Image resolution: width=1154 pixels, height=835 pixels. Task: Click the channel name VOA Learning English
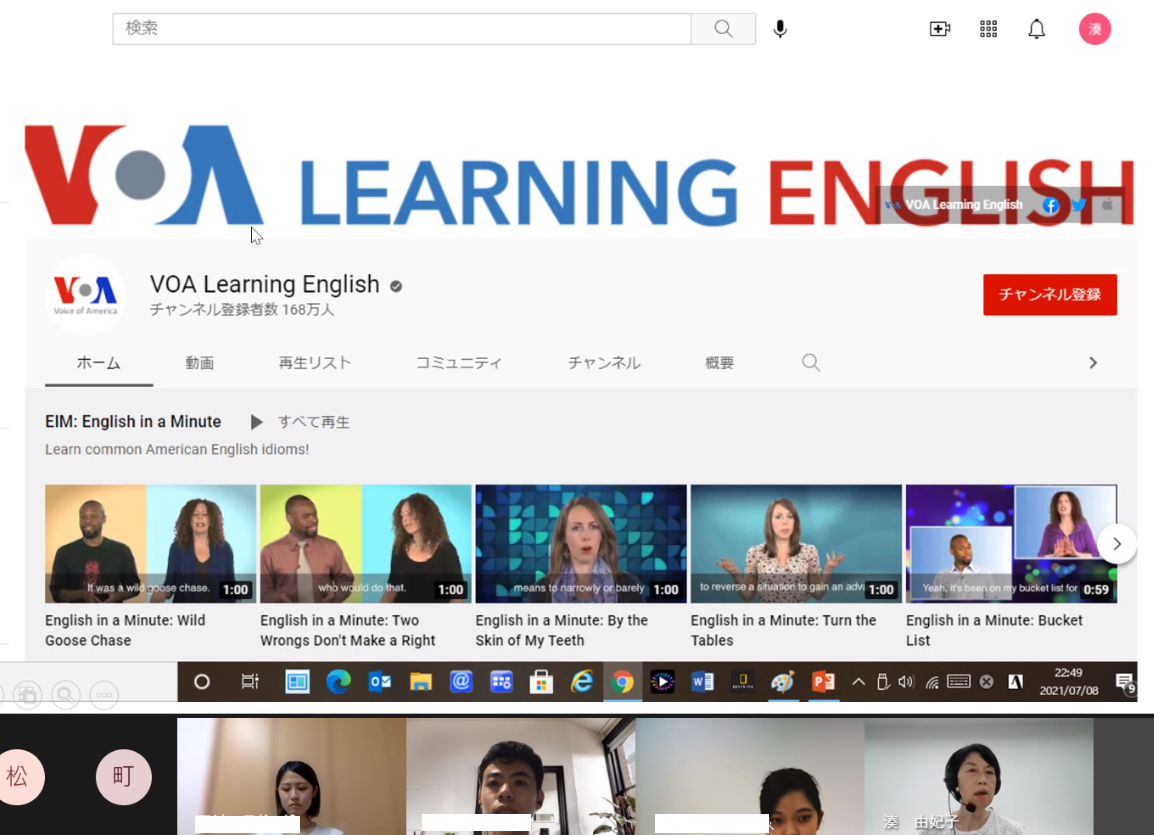(x=265, y=285)
